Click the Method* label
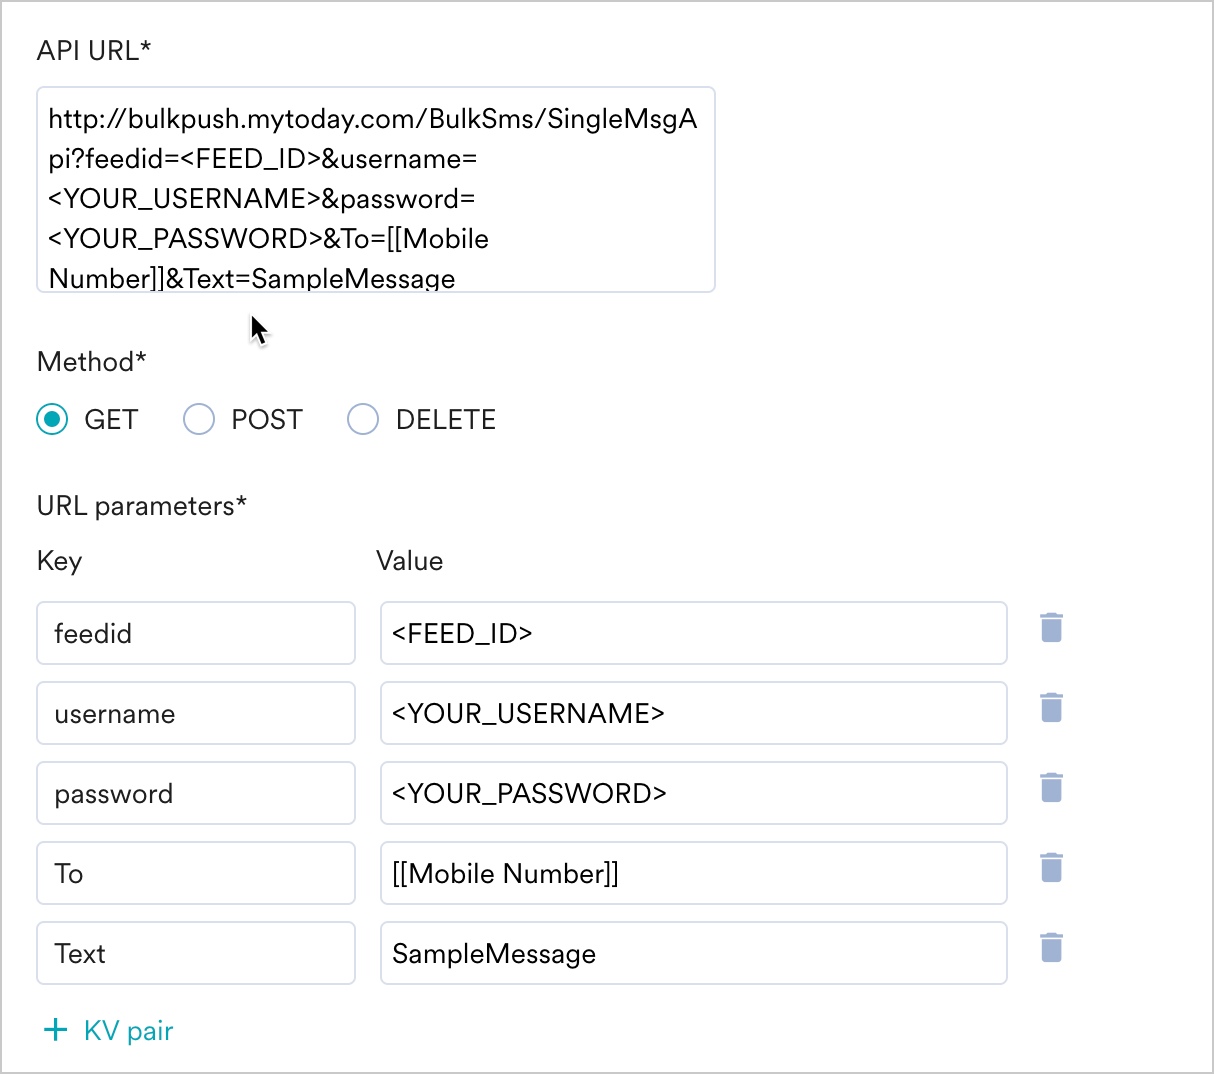 click(x=92, y=362)
